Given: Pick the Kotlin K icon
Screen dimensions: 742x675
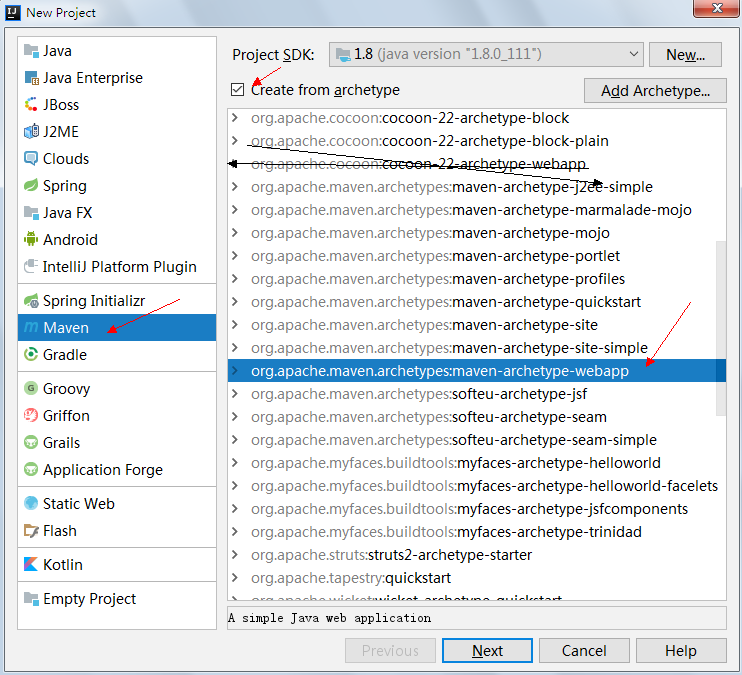Looking at the screenshot, I should point(31,565).
